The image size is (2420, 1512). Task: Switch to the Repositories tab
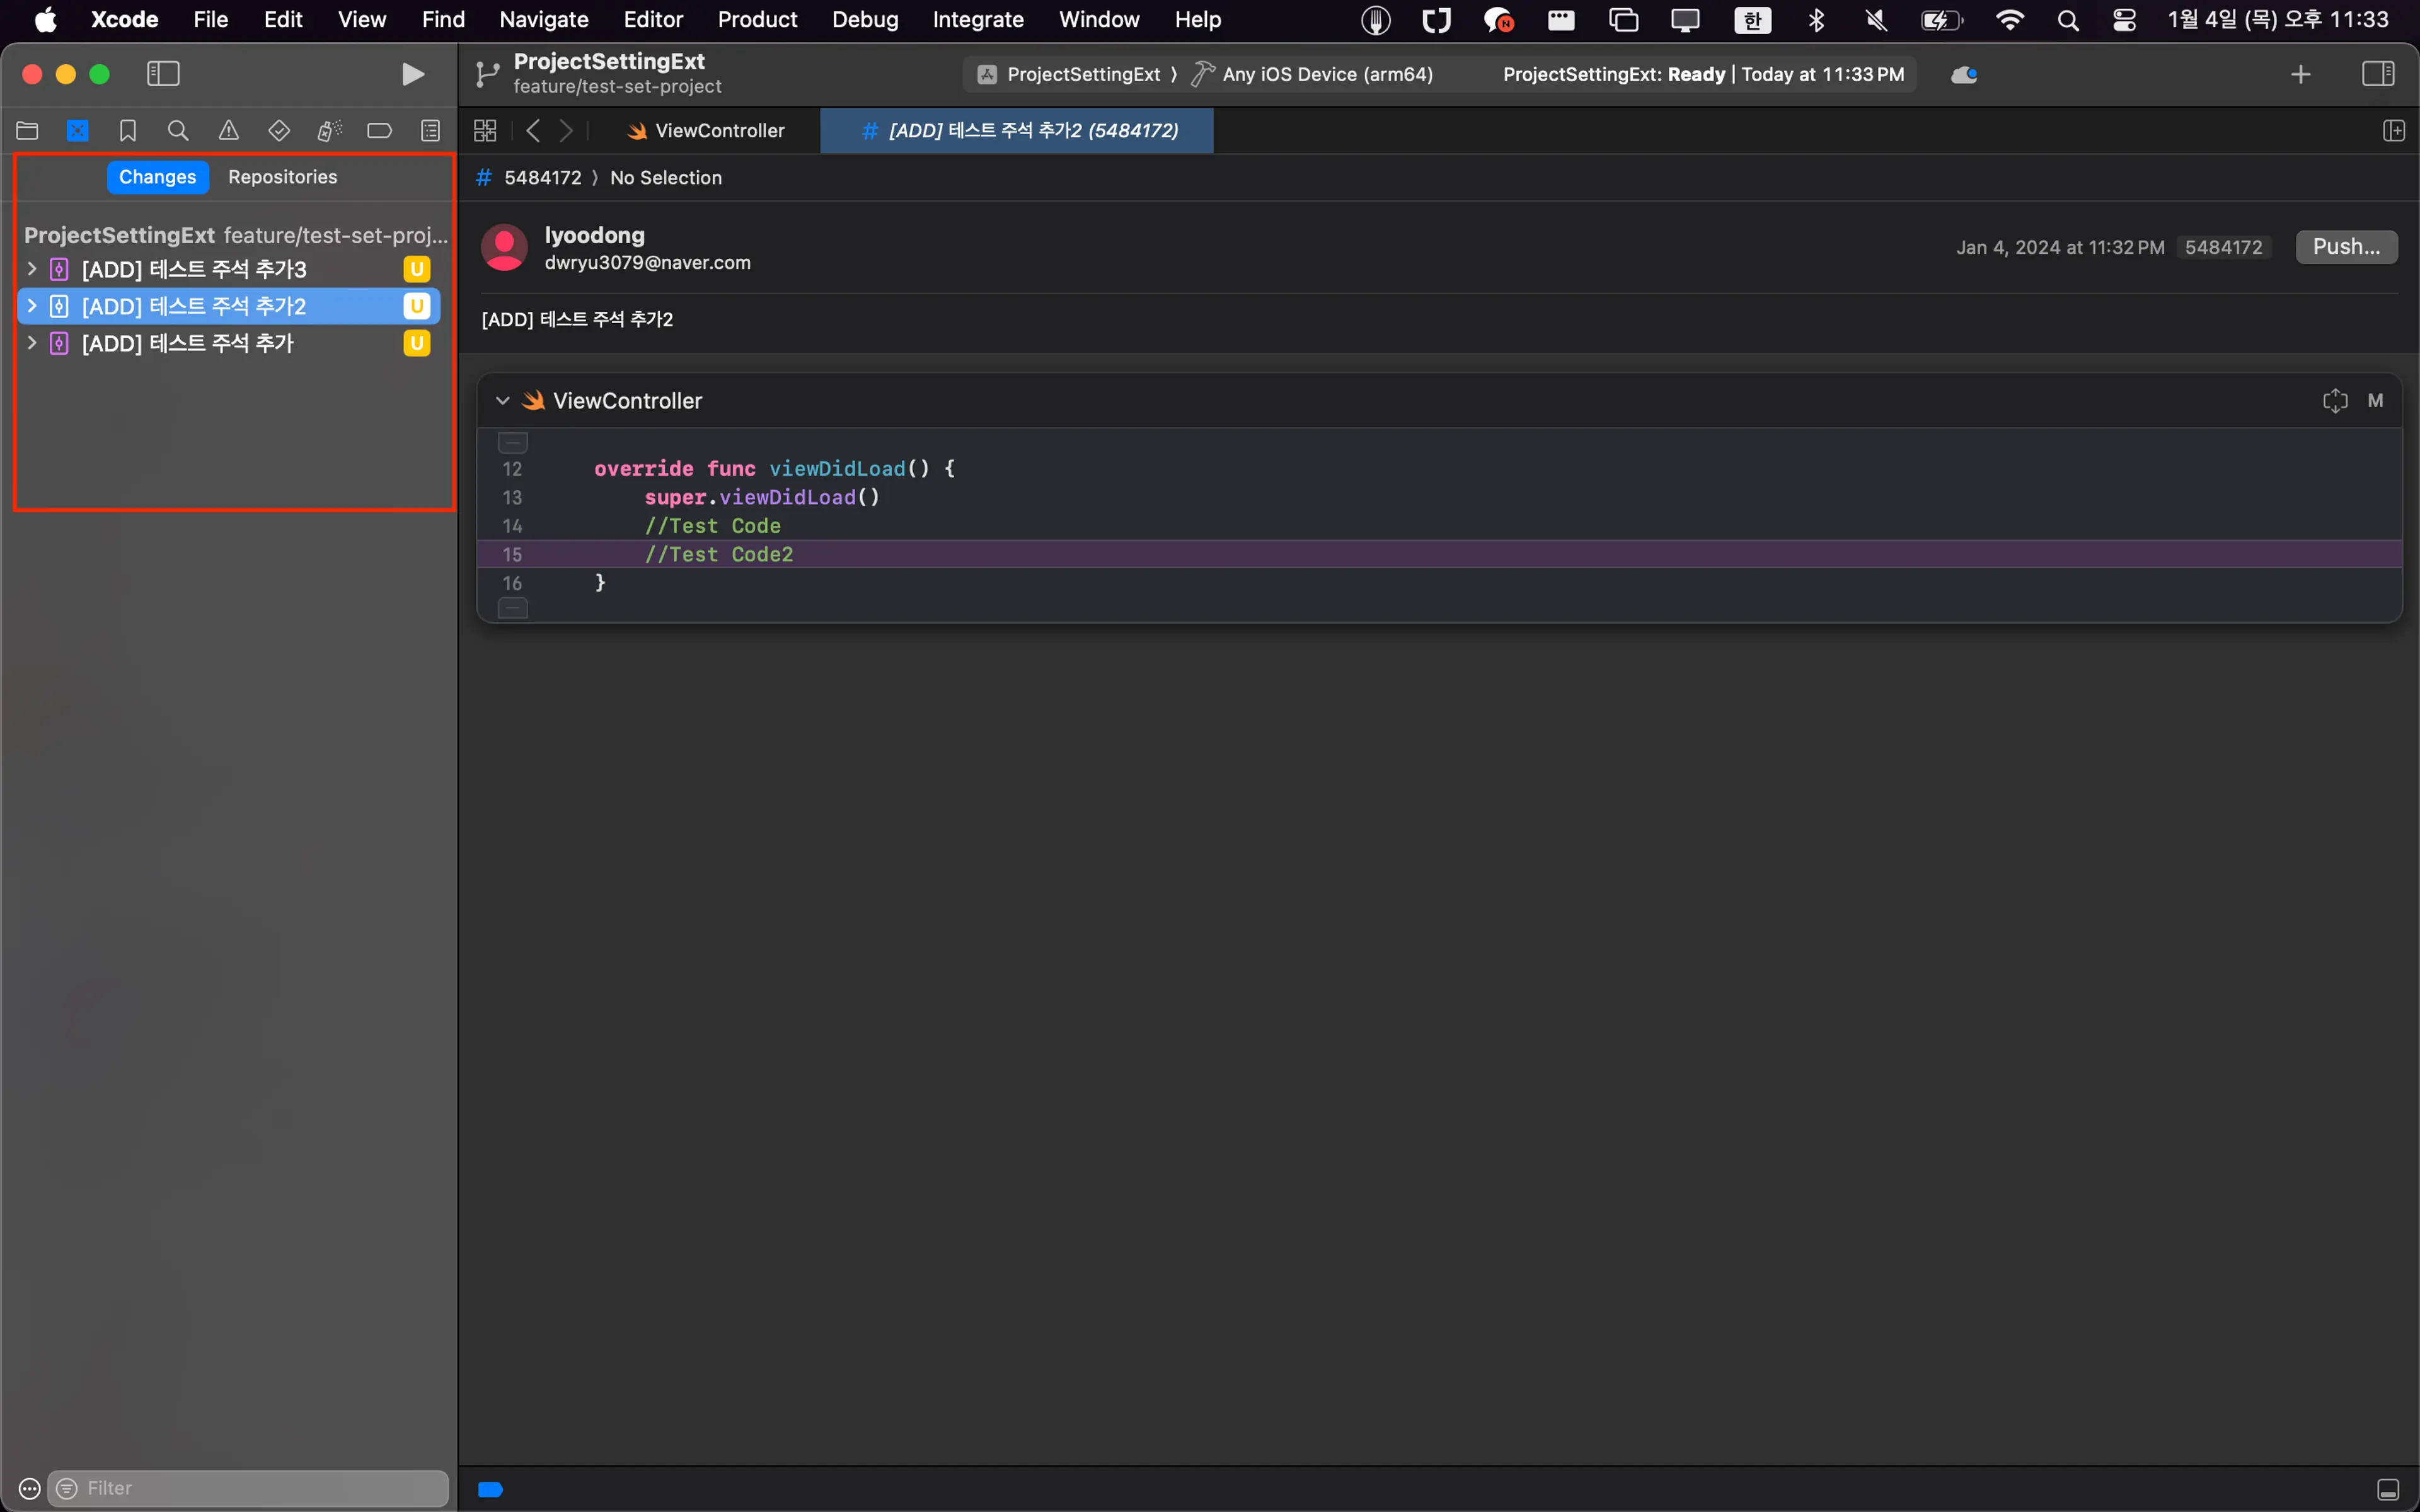pyautogui.click(x=283, y=177)
